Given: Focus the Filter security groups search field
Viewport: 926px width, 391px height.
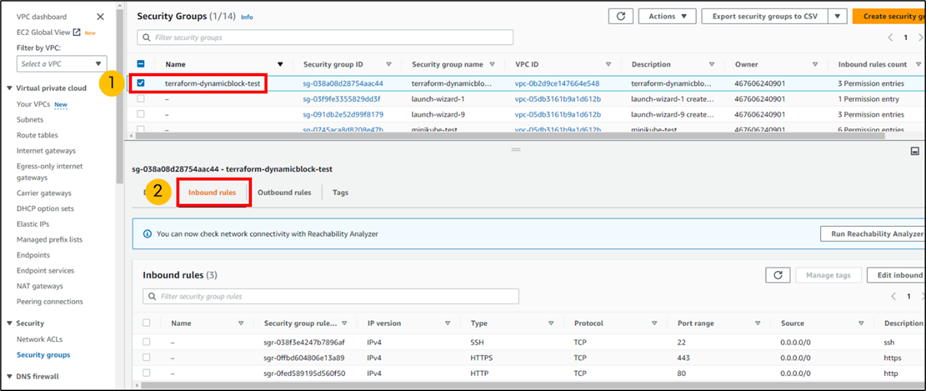Looking at the screenshot, I should (325, 37).
